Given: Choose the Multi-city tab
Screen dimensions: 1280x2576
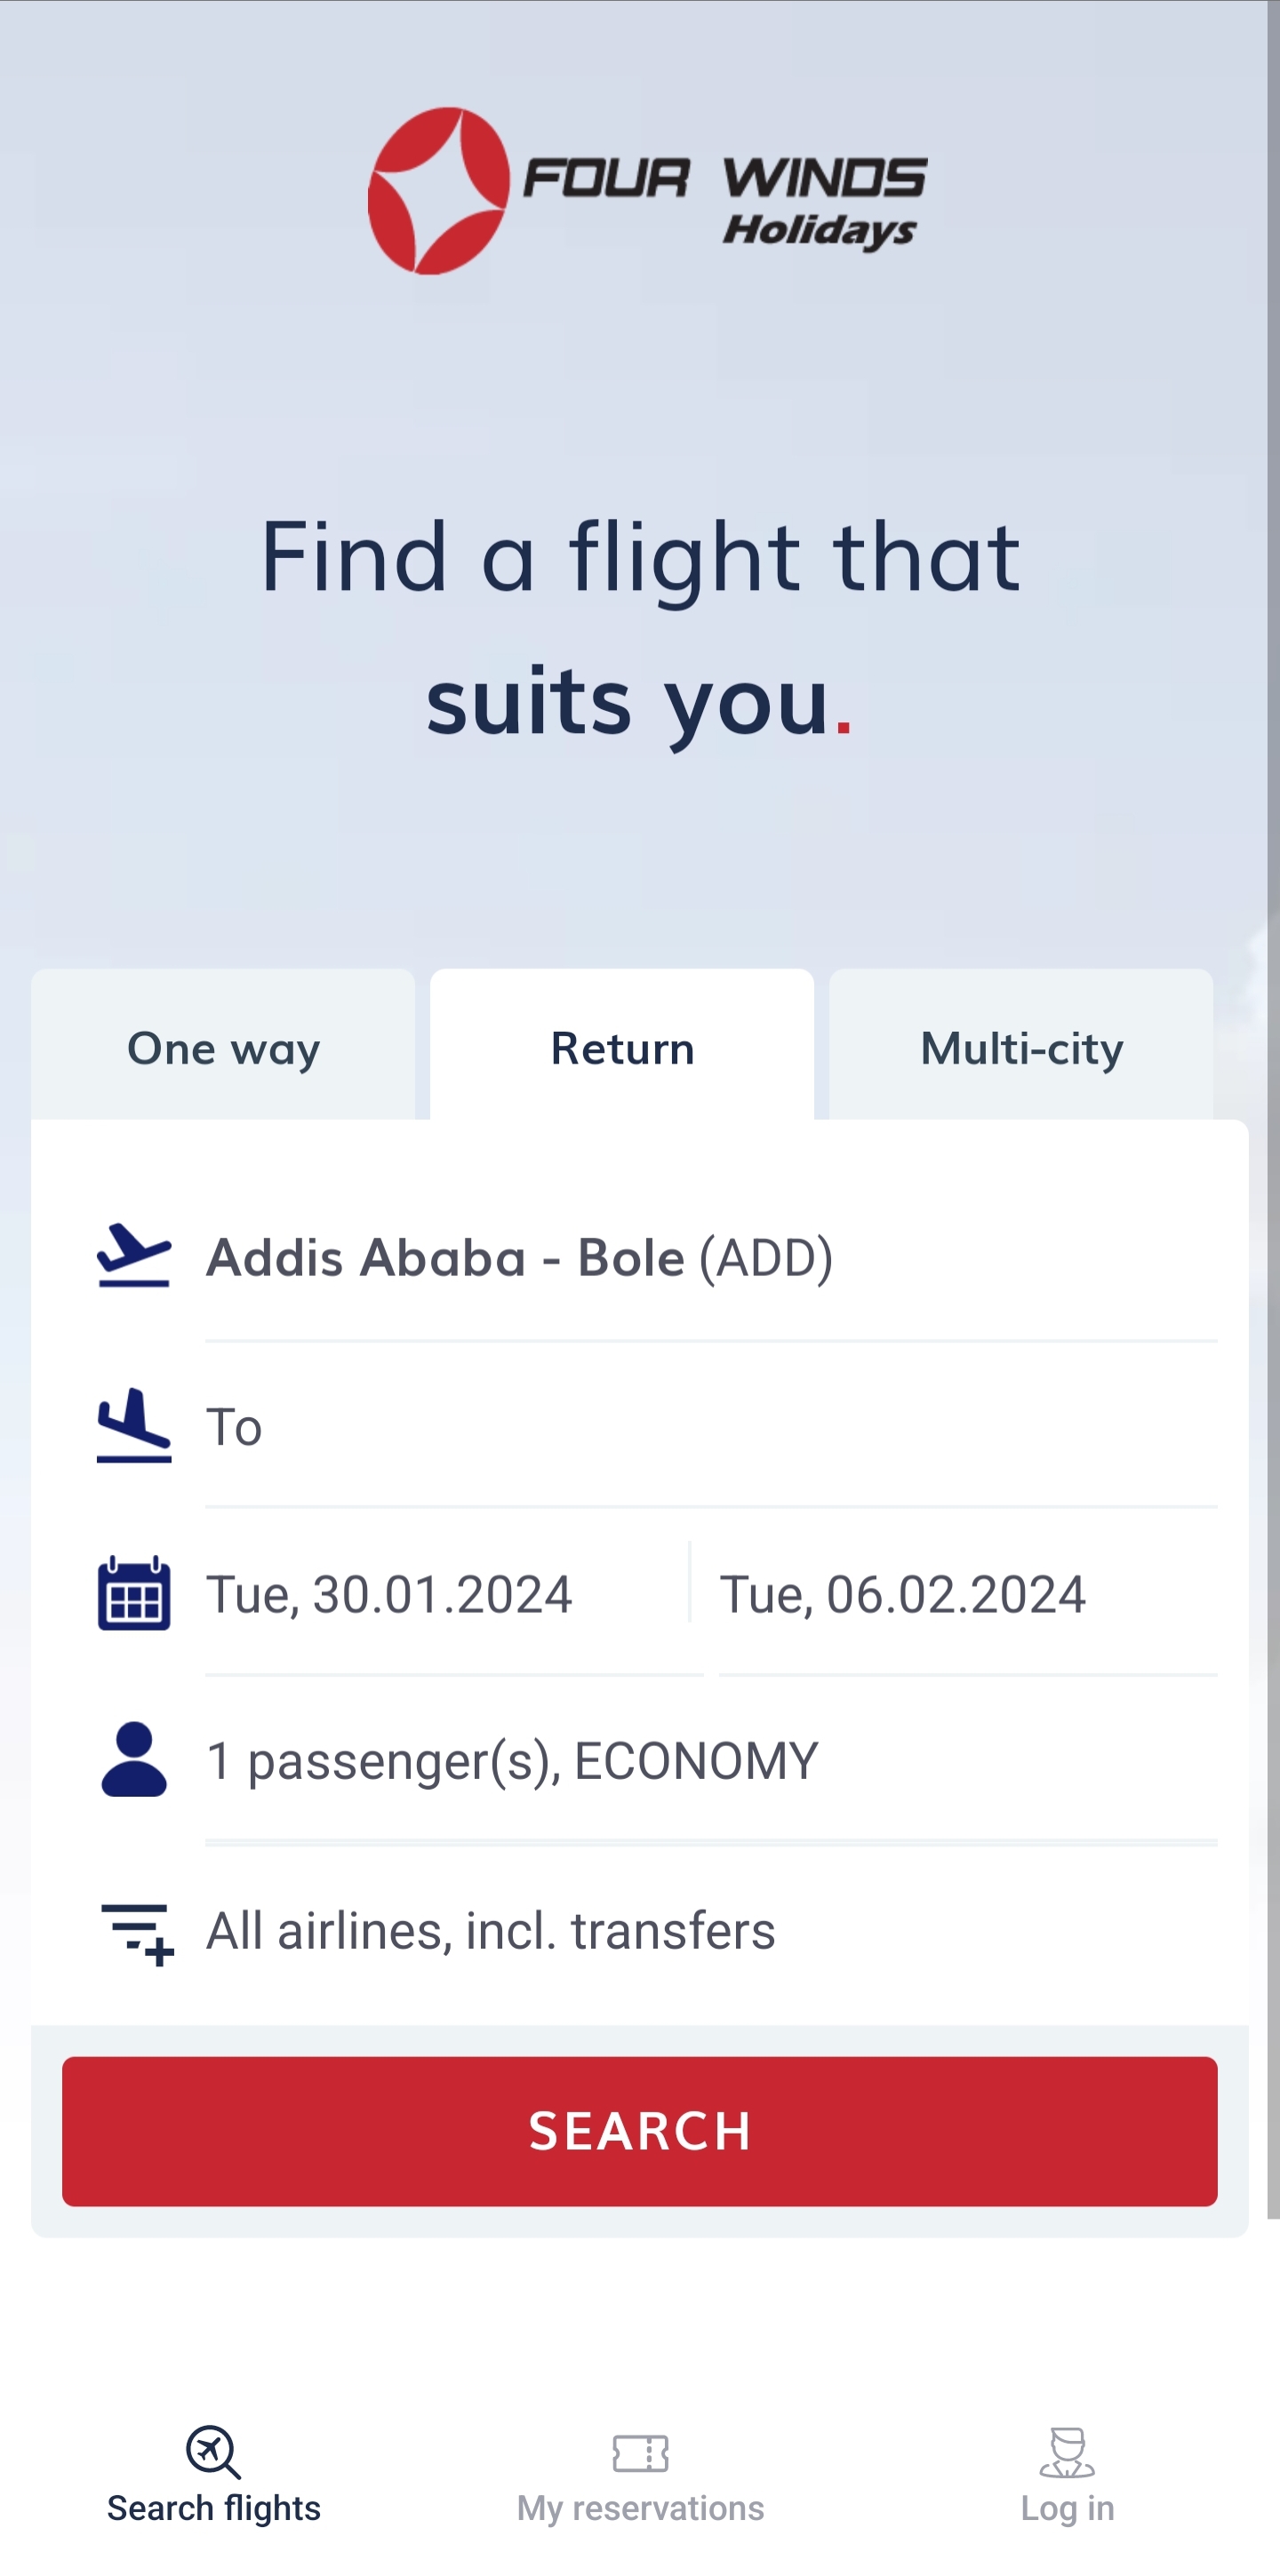Looking at the screenshot, I should coord(1021,1048).
